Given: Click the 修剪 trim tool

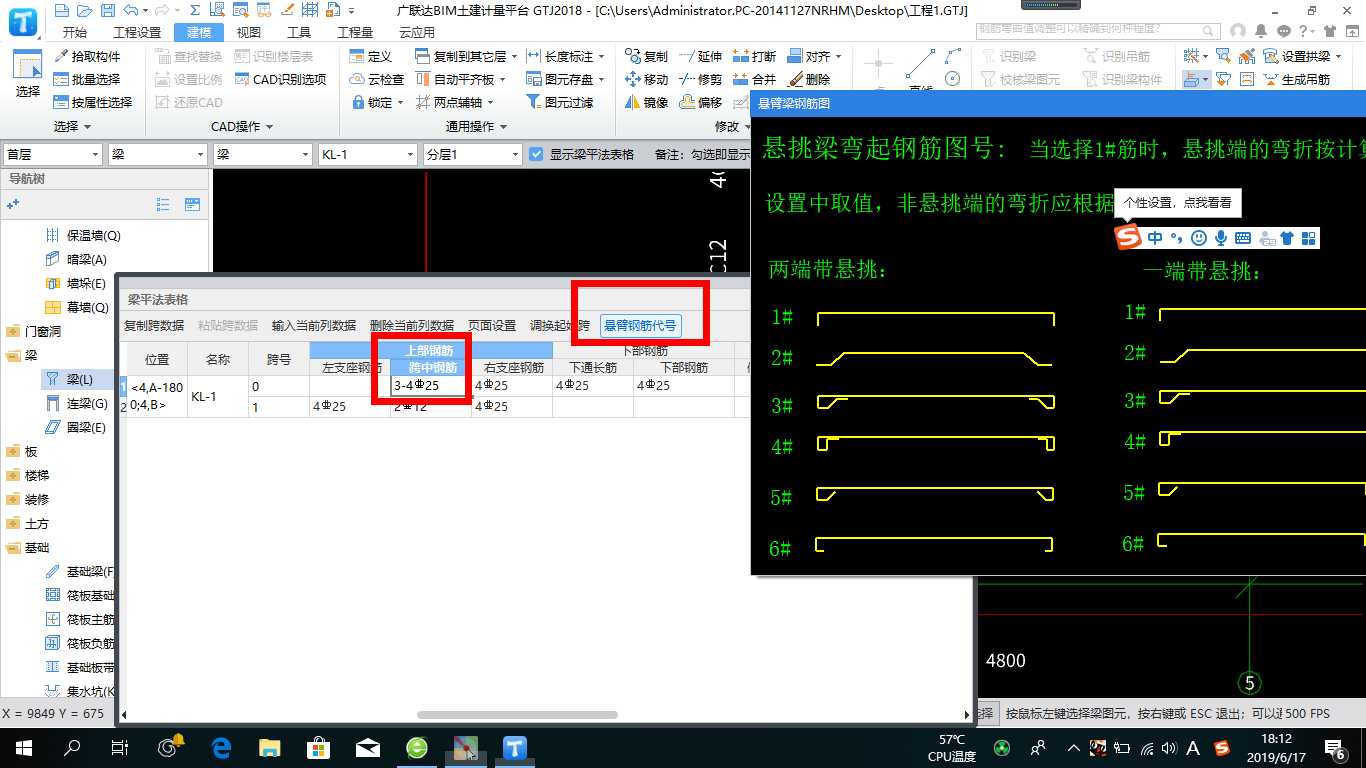Looking at the screenshot, I should pos(700,79).
